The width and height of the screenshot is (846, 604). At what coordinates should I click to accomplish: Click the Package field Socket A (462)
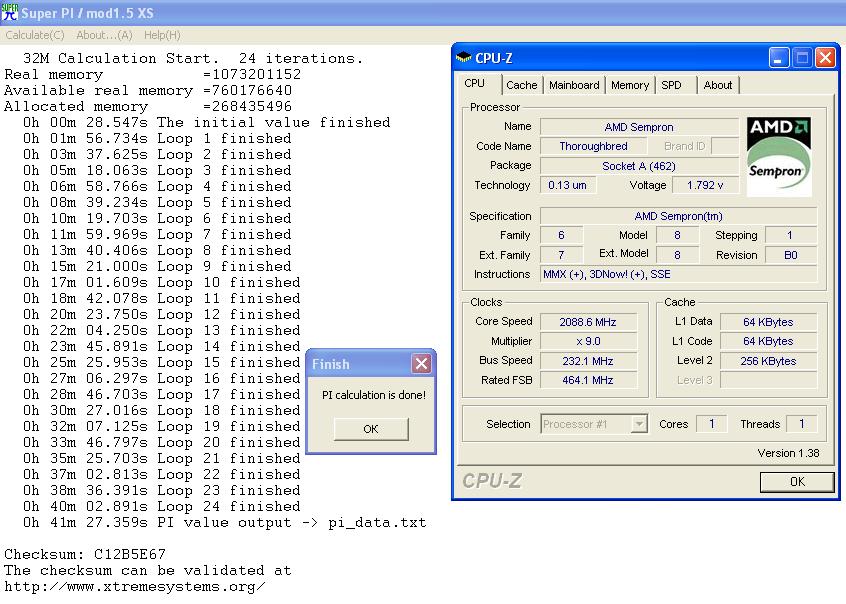pyautogui.click(x=639, y=166)
